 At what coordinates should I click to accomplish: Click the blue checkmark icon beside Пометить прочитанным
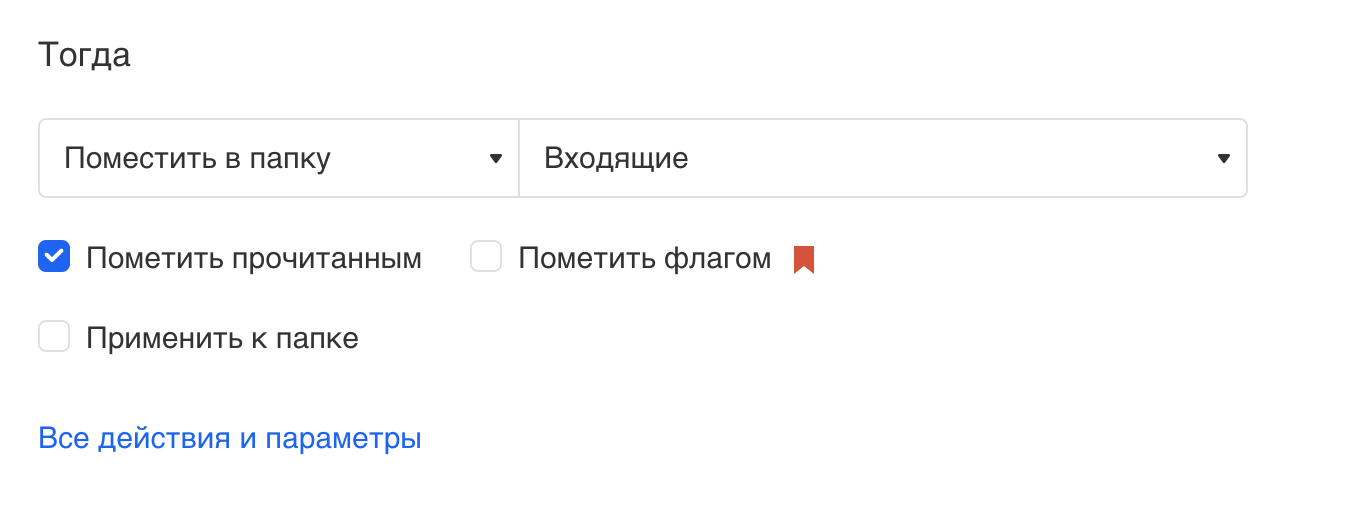pos(54,257)
